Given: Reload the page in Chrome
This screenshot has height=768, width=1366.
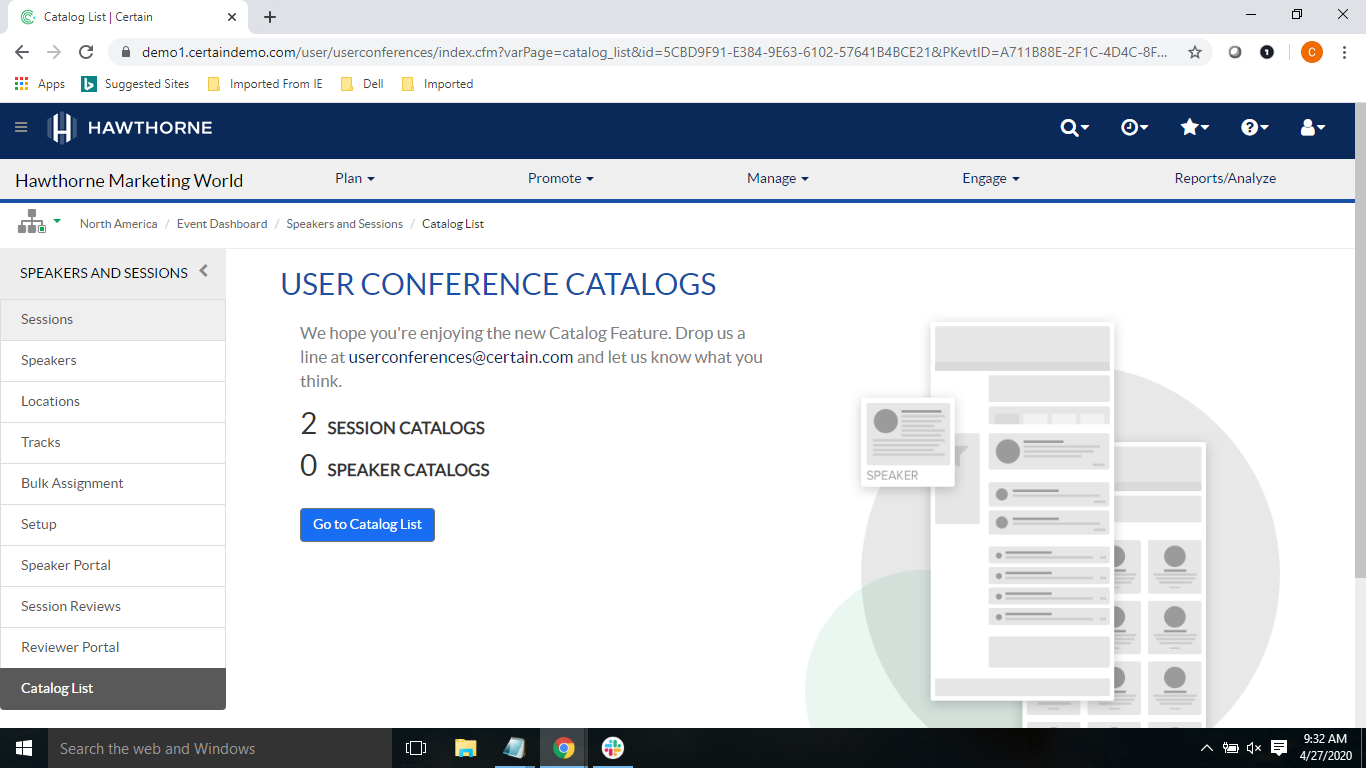Looking at the screenshot, I should coord(86,52).
